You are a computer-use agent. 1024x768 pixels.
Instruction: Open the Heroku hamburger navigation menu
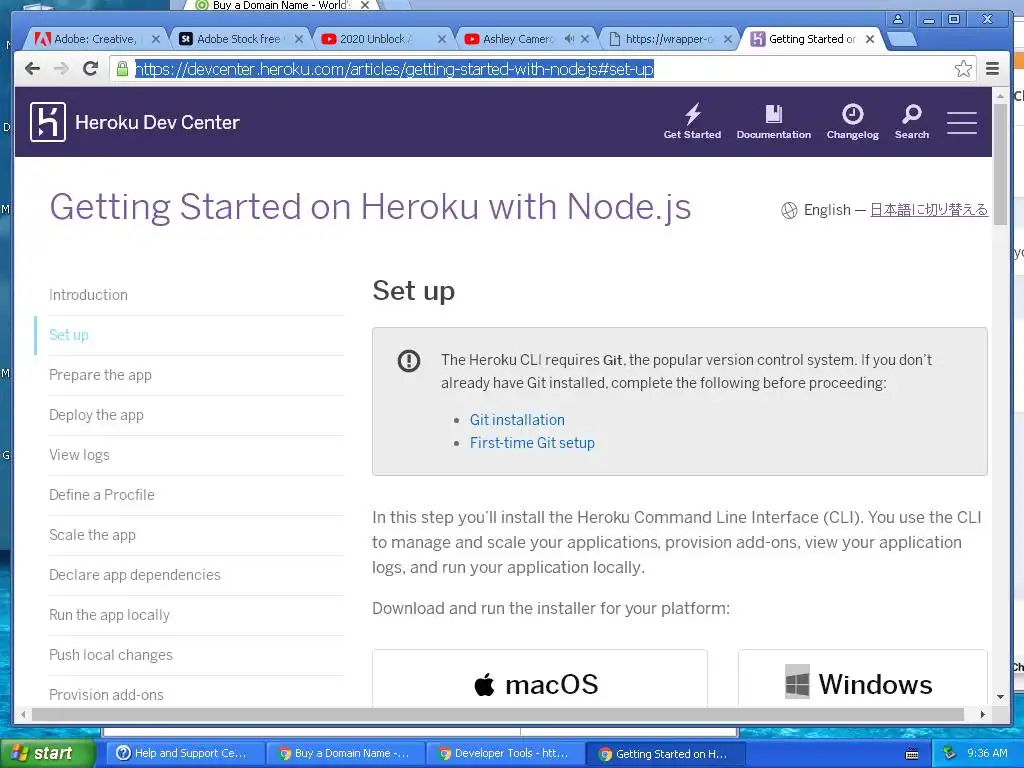(x=962, y=122)
